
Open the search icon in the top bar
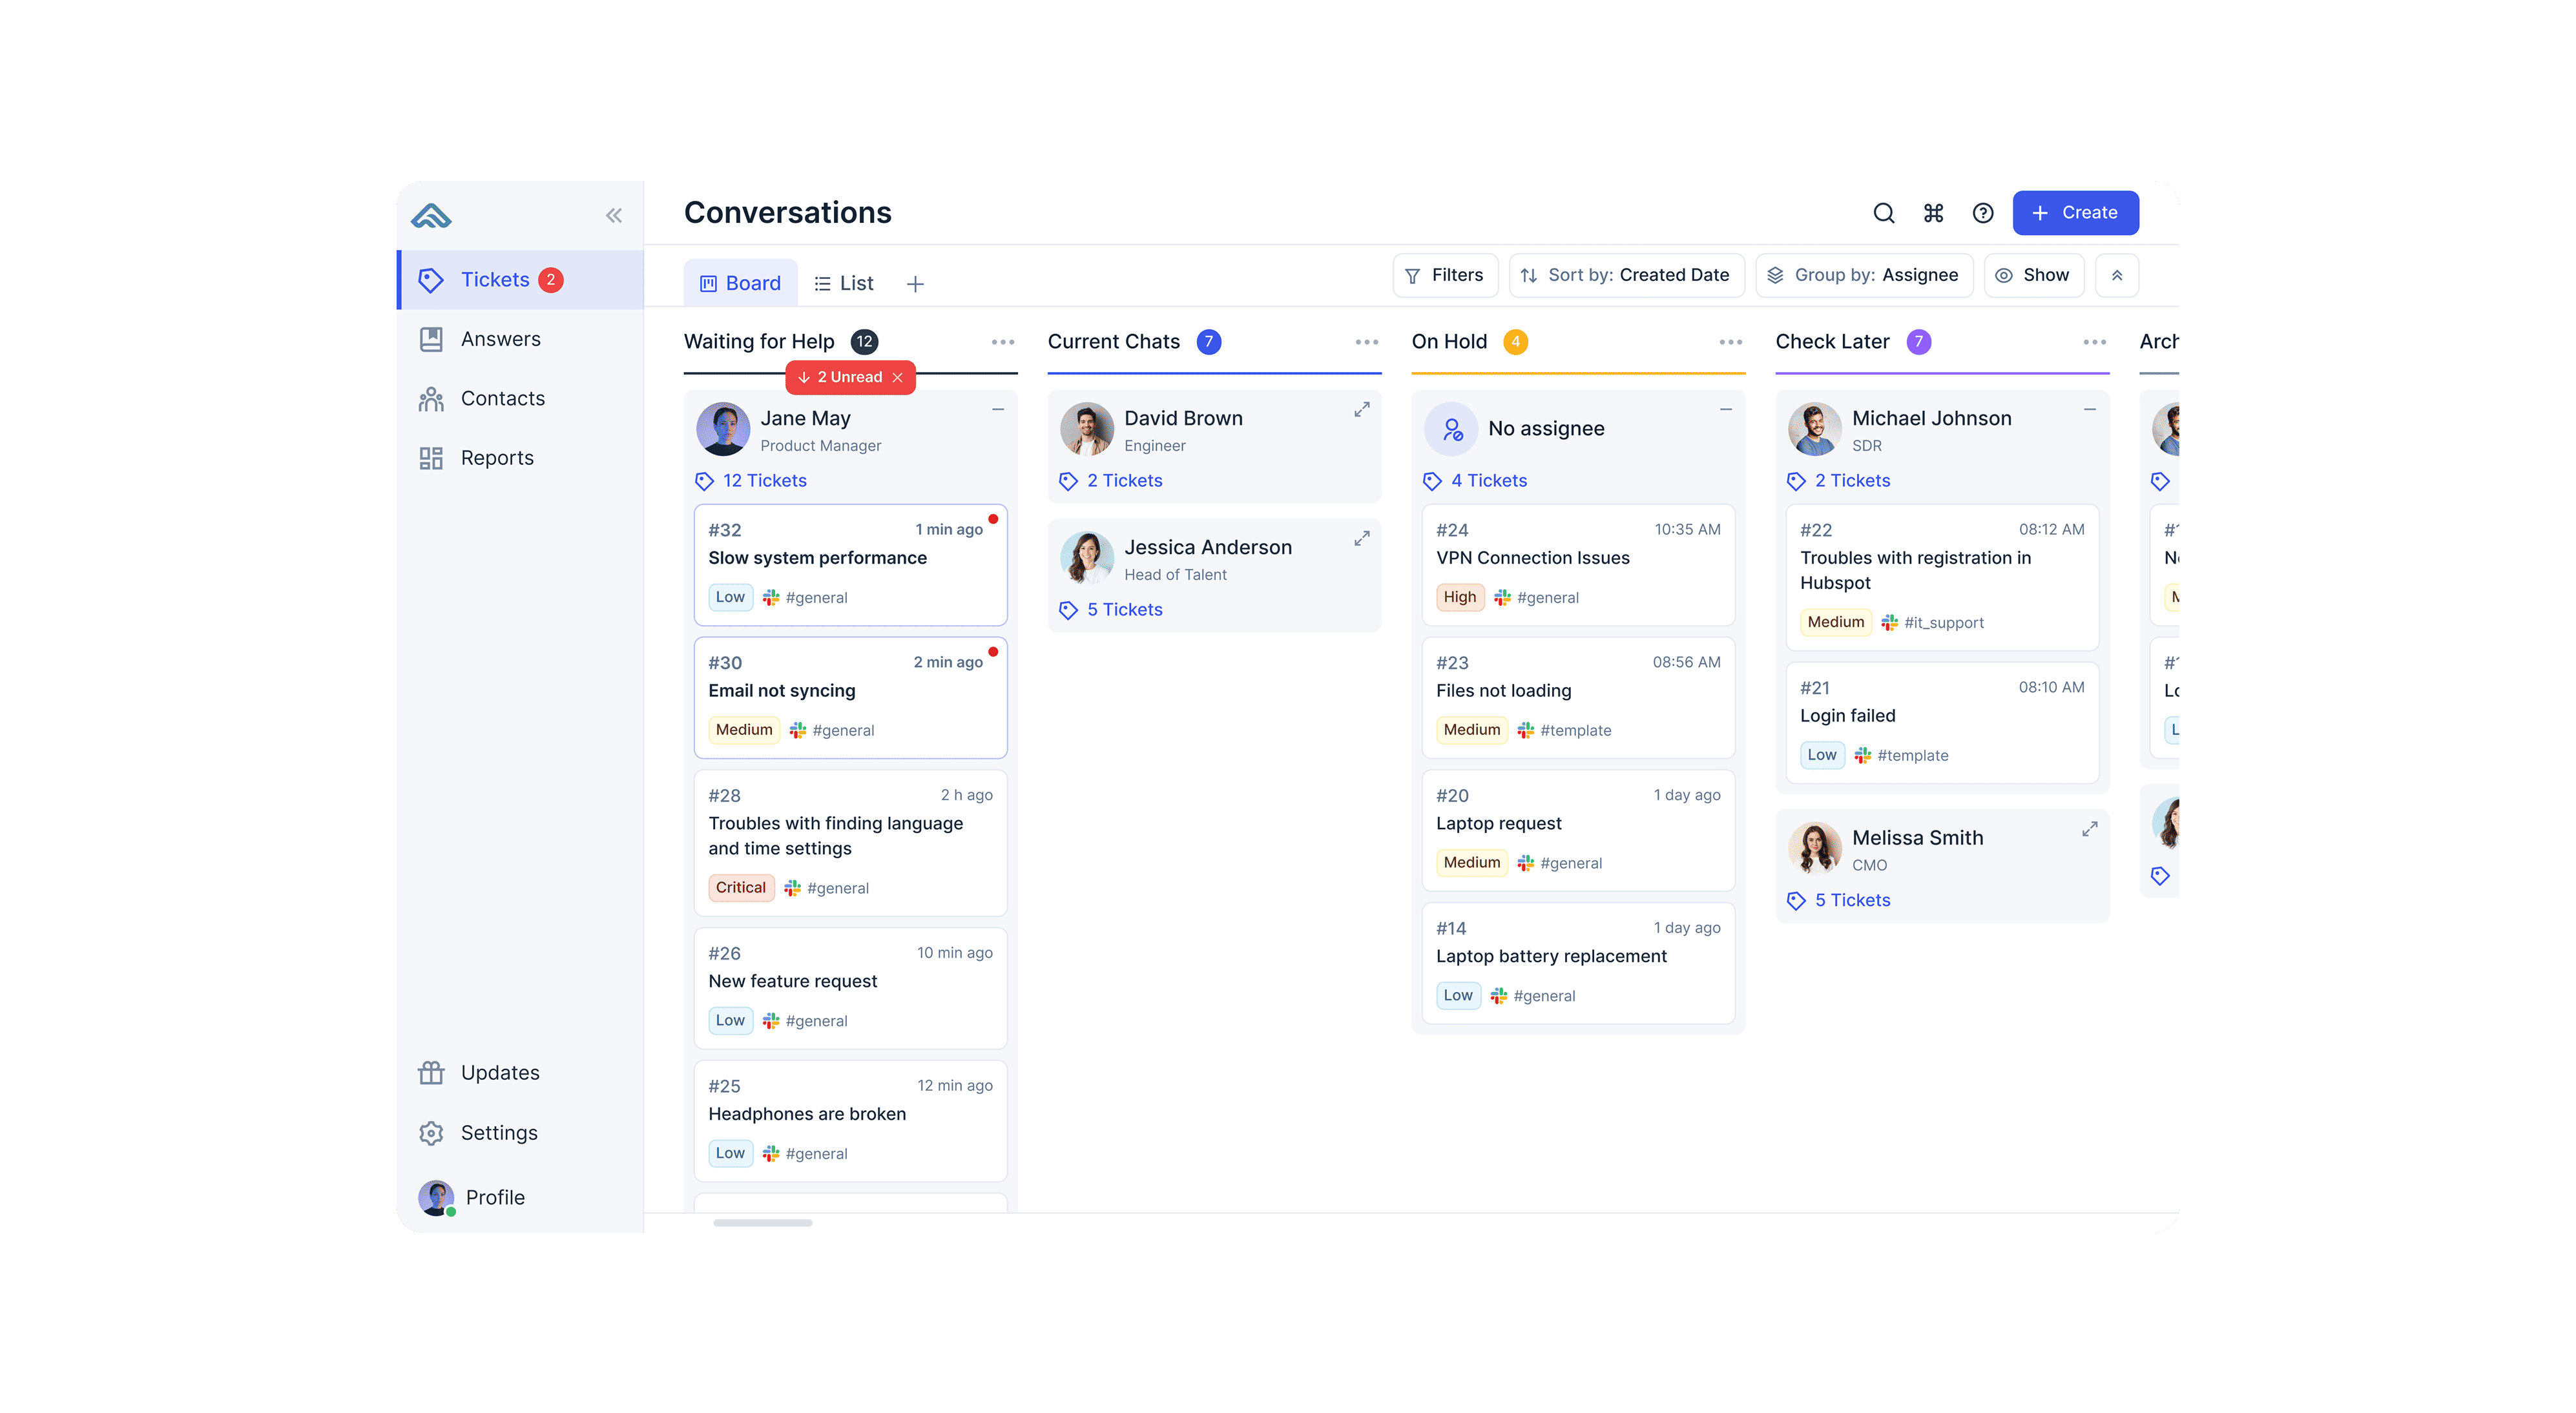(x=1883, y=213)
